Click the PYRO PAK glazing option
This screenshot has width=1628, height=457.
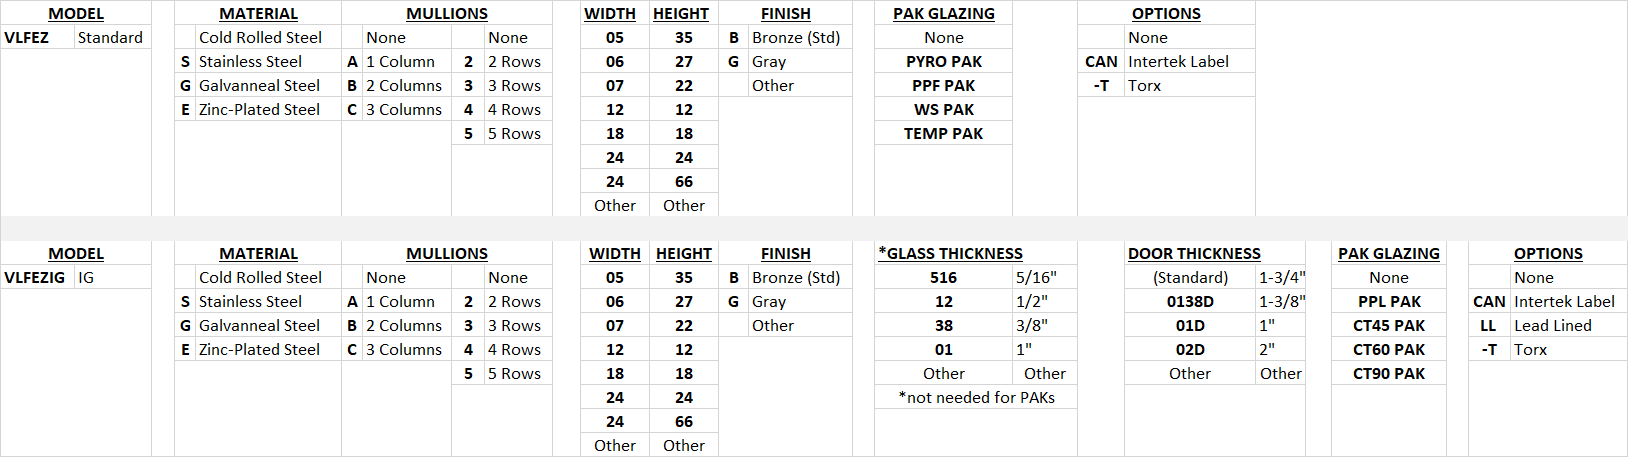(943, 62)
